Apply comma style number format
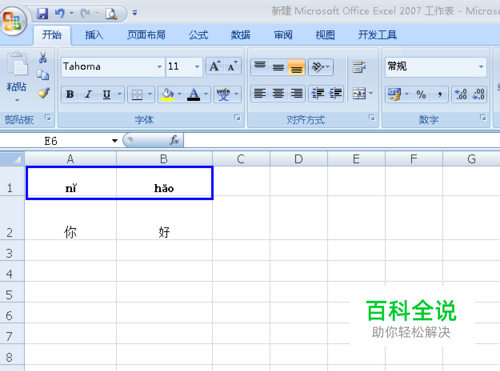Viewport: 500px width, 371px height. (439, 94)
